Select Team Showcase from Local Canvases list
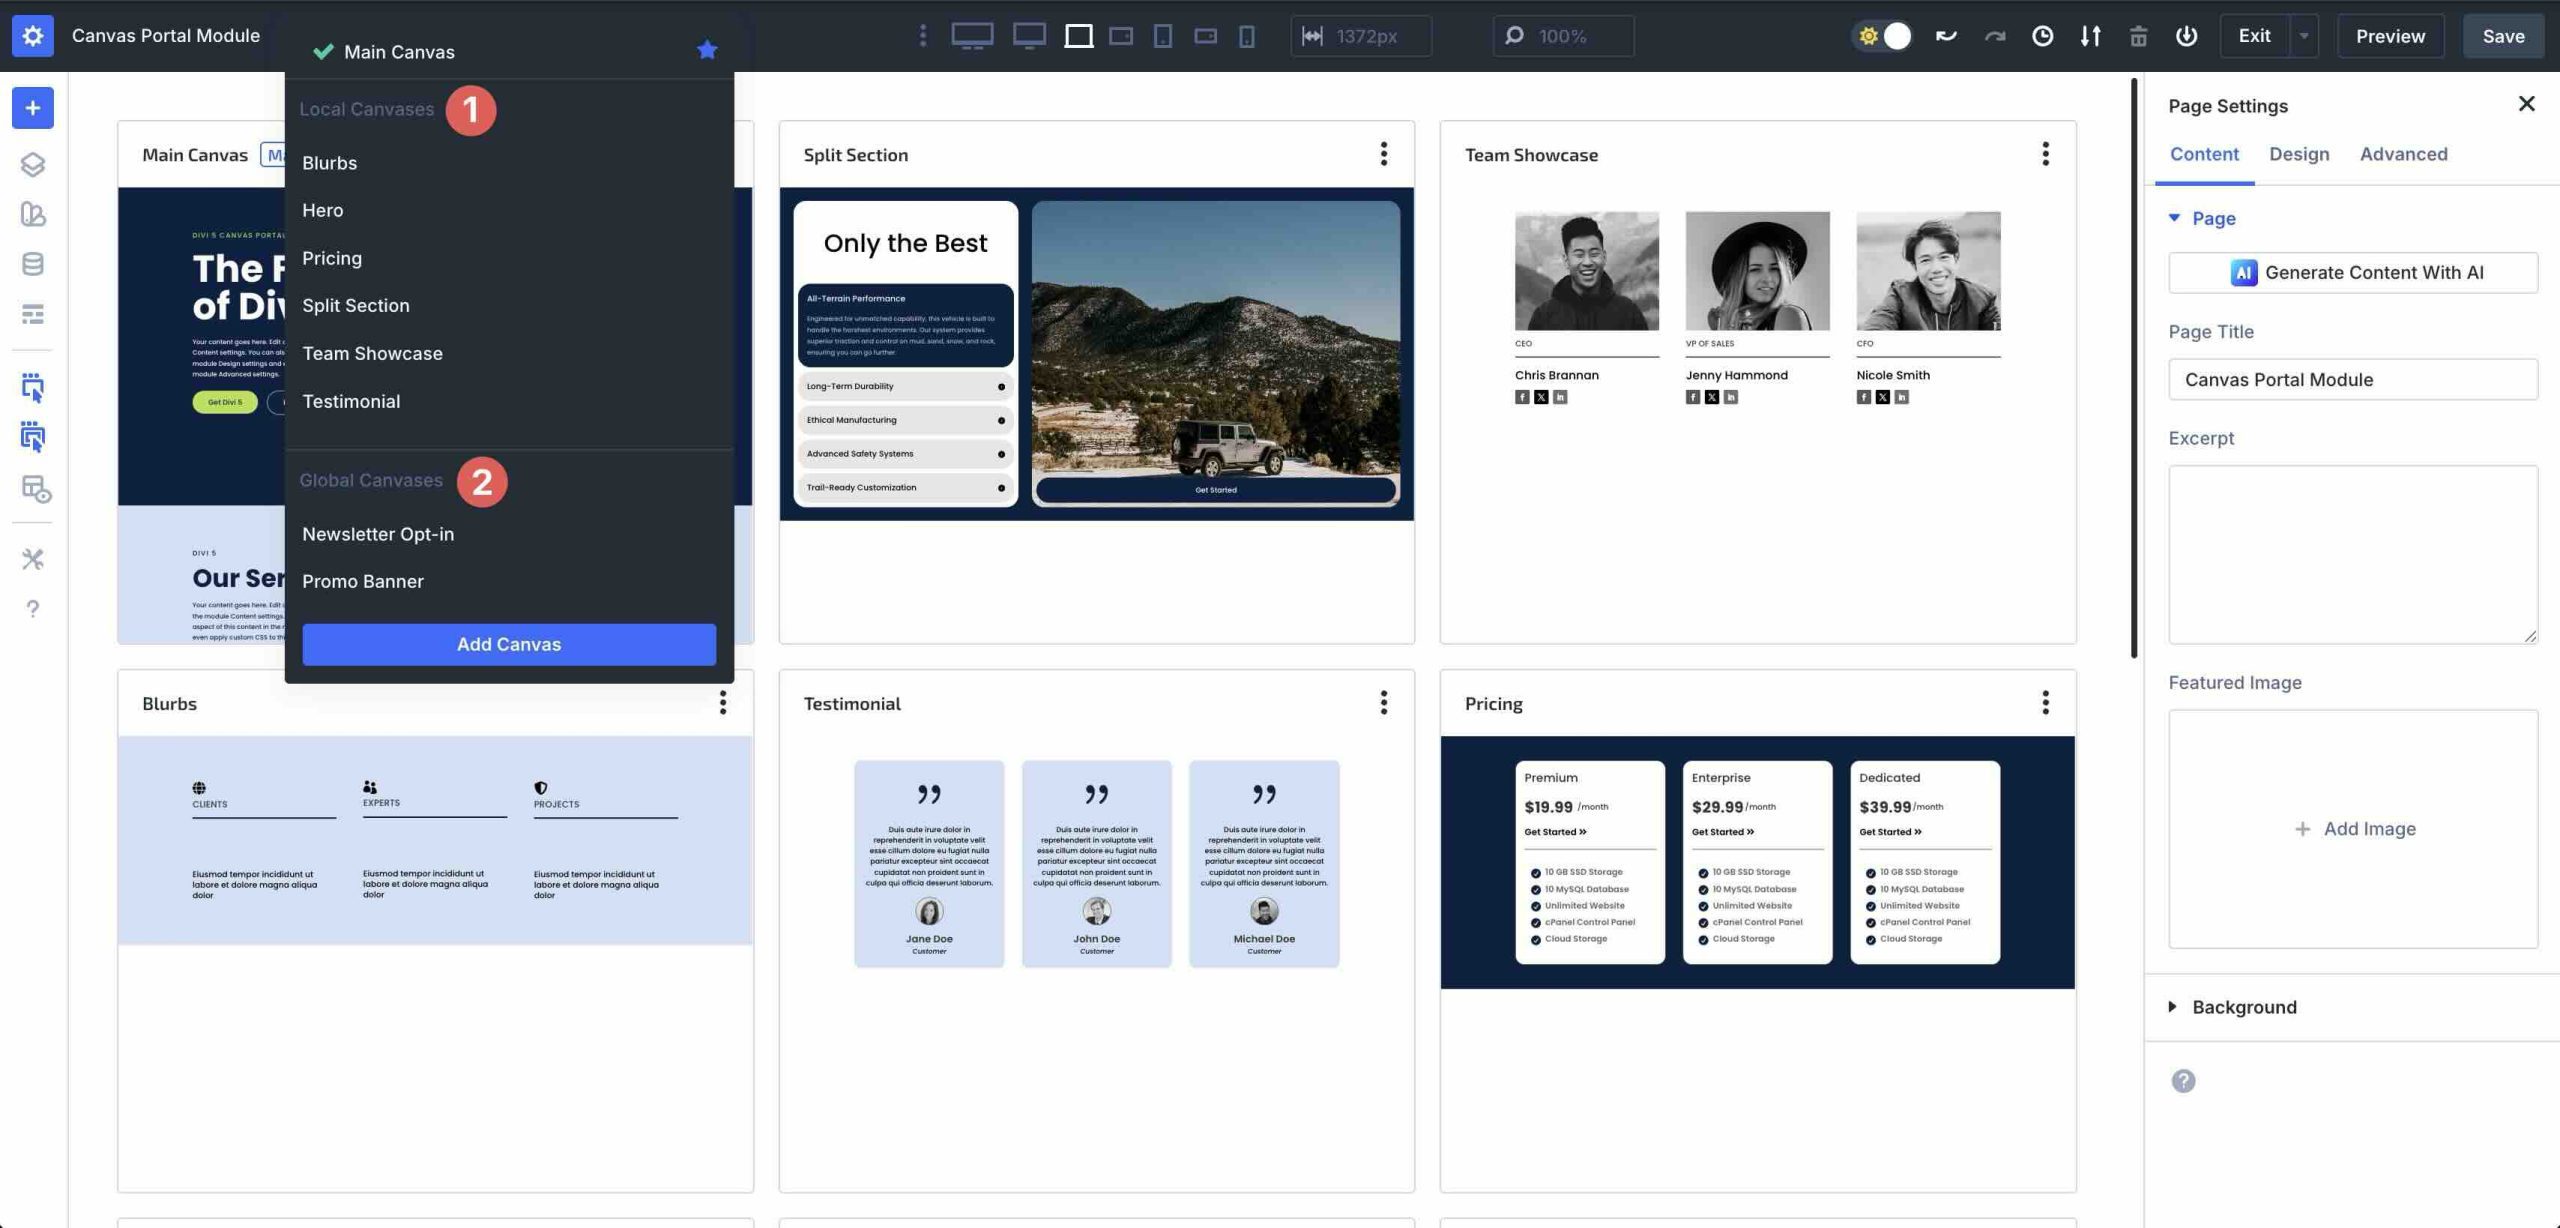The image size is (2560, 1228). click(x=372, y=353)
